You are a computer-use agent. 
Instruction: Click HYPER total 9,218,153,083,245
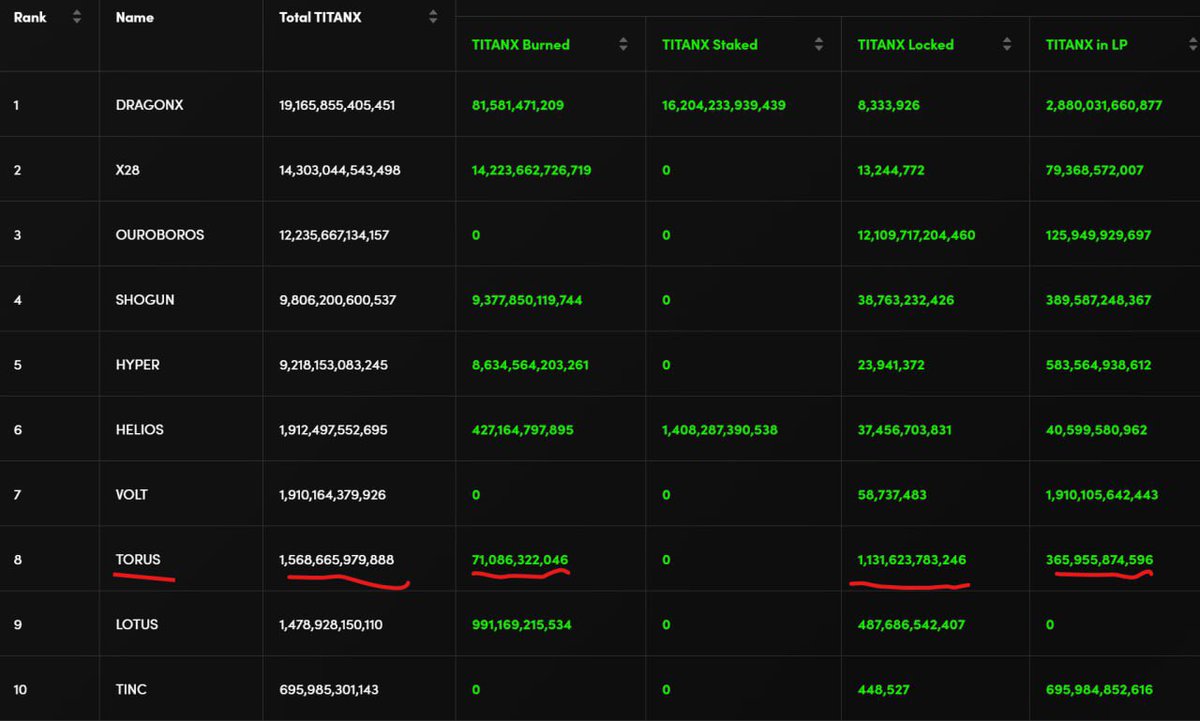(334, 365)
